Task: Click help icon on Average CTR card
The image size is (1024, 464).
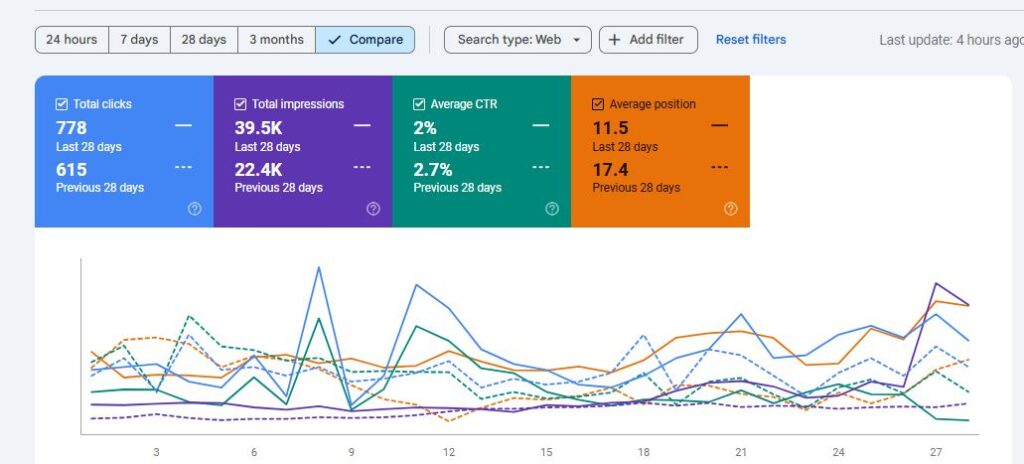Action: [x=552, y=209]
